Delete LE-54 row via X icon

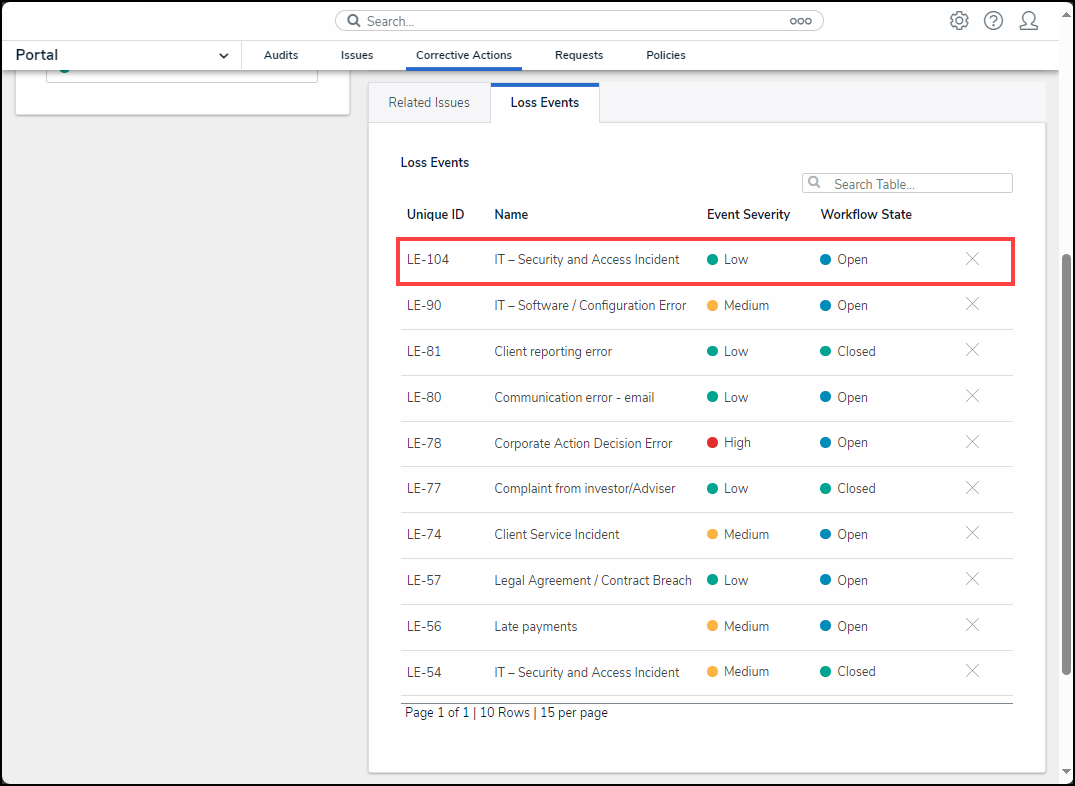click(972, 671)
